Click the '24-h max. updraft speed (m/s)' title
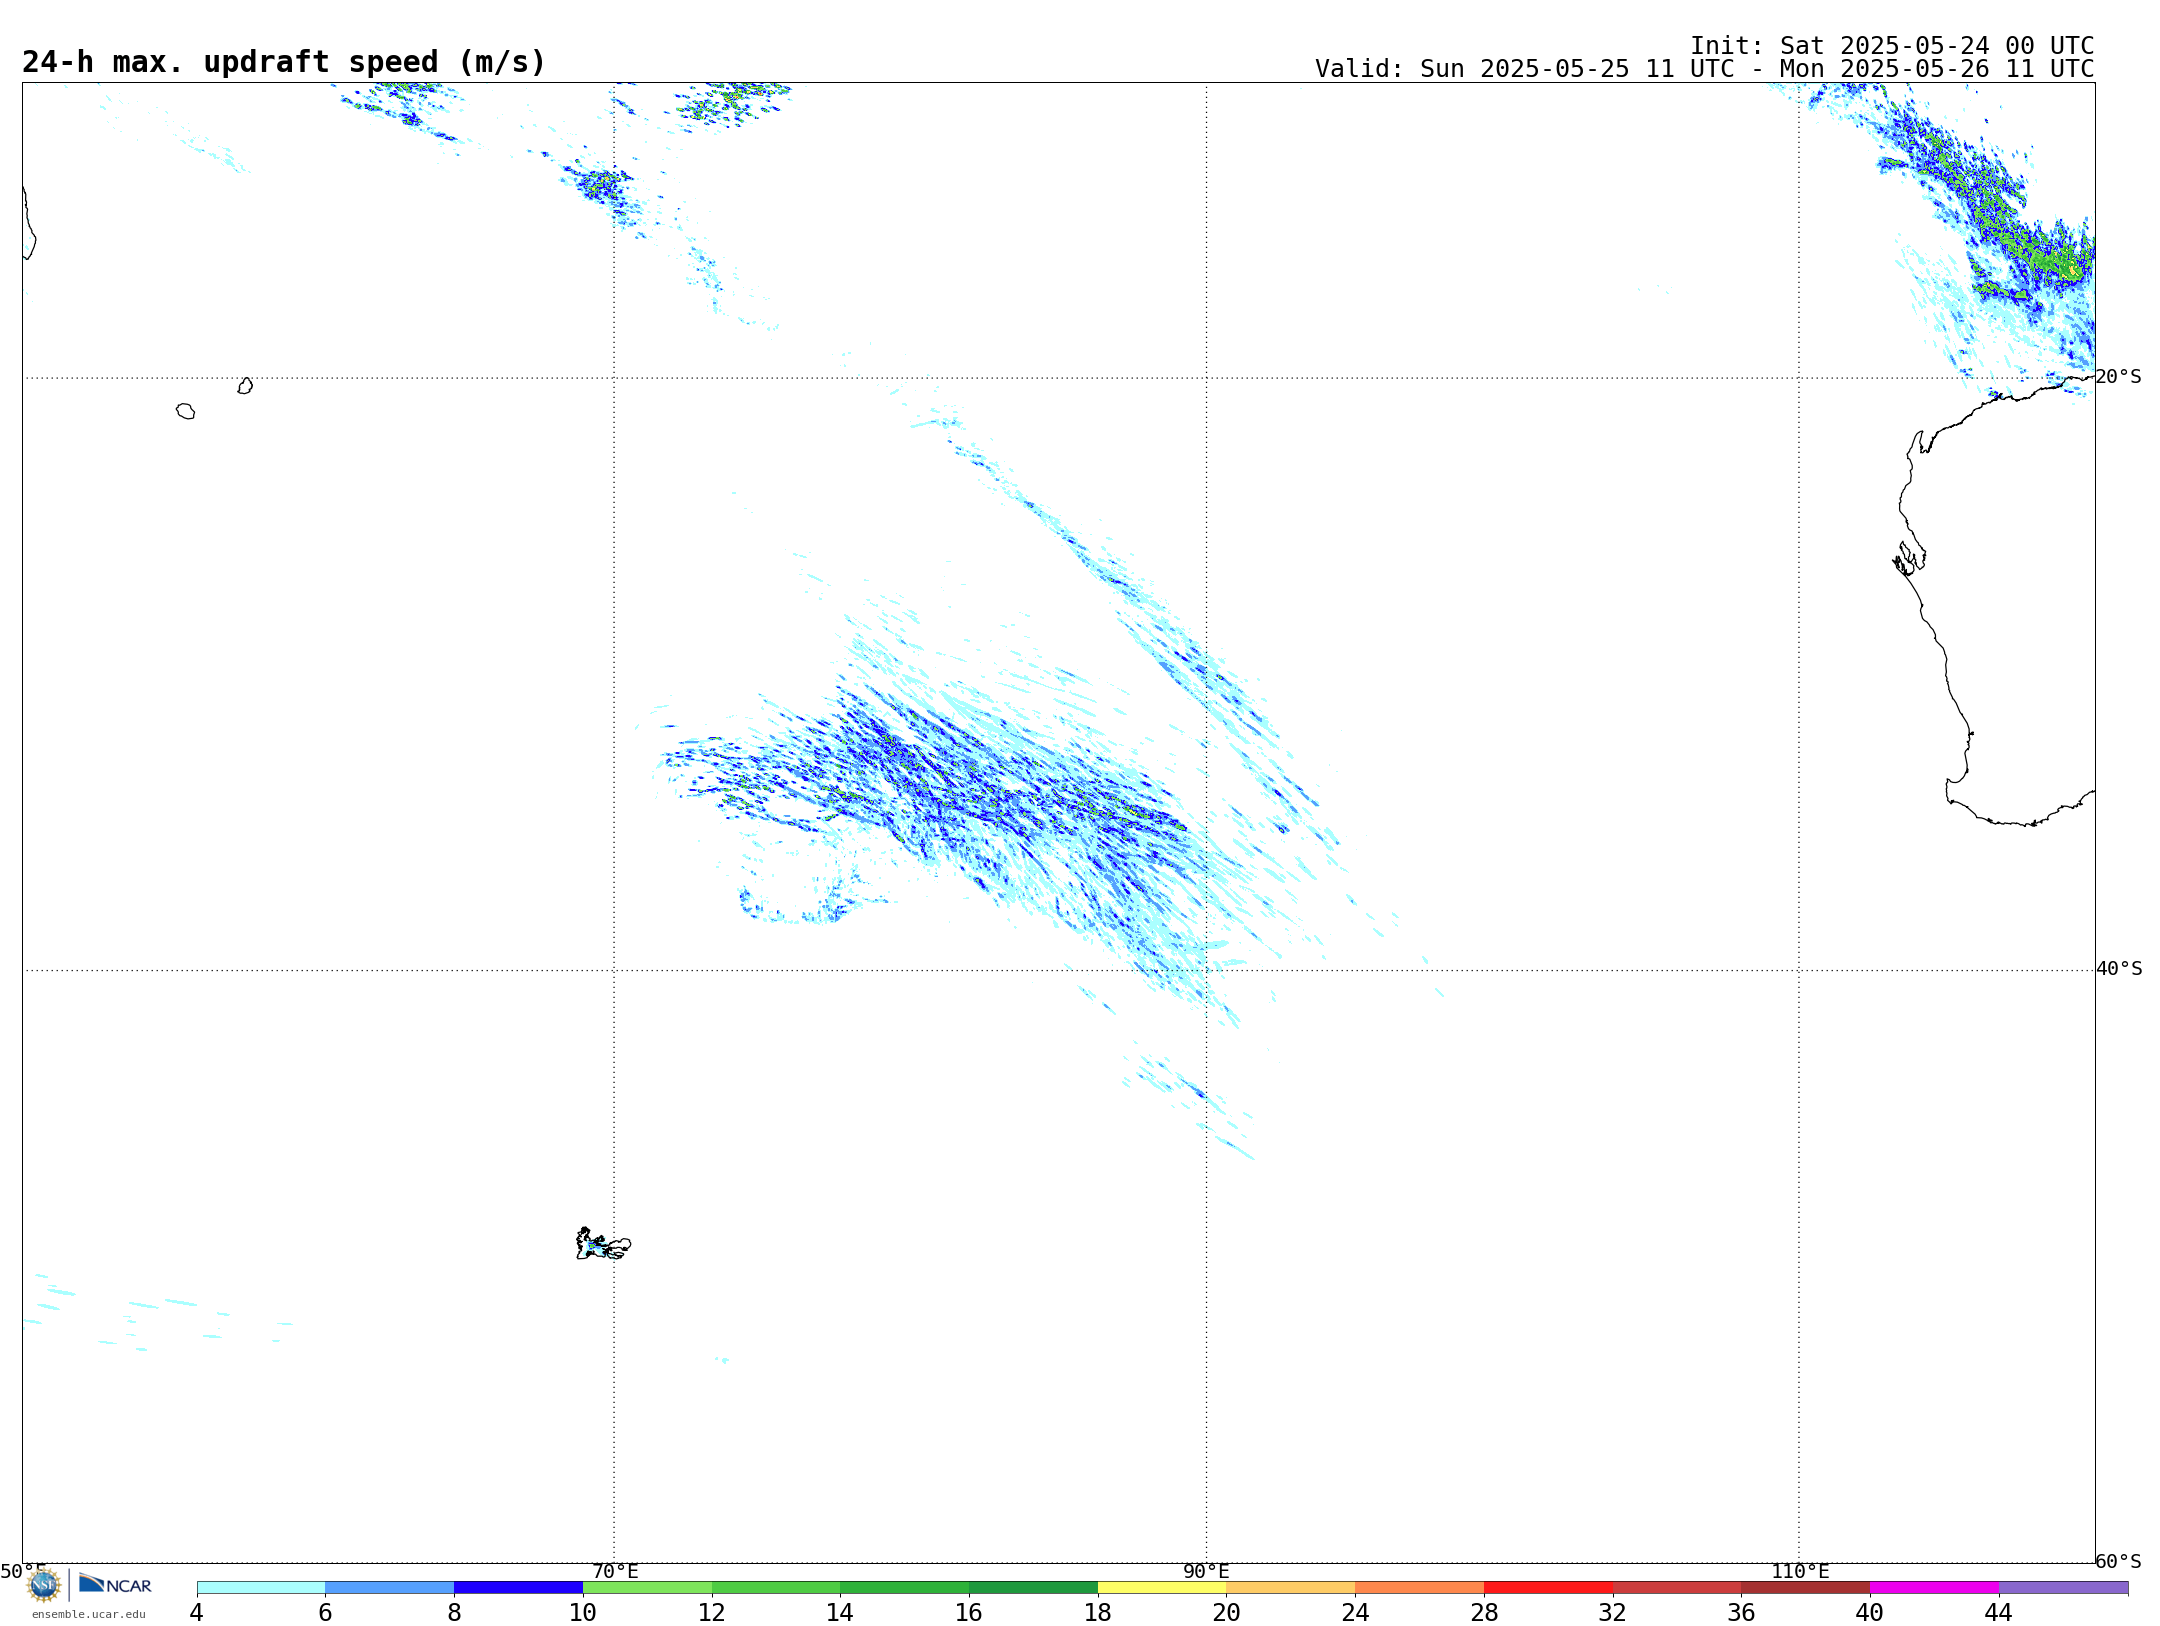 click(x=284, y=63)
